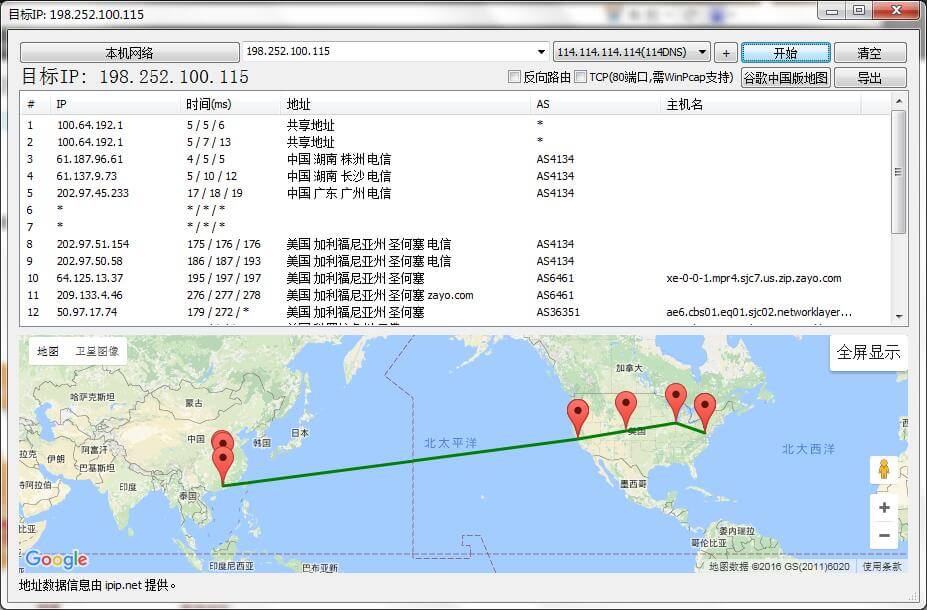927x610 pixels.
Task: Enable the 反向路由 checkbox
Action: pyautogui.click(x=515, y=77)
